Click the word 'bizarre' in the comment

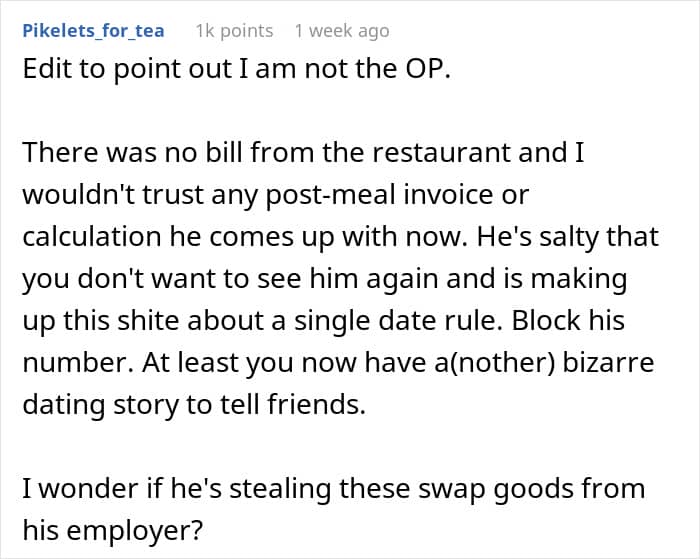point(608,363)
